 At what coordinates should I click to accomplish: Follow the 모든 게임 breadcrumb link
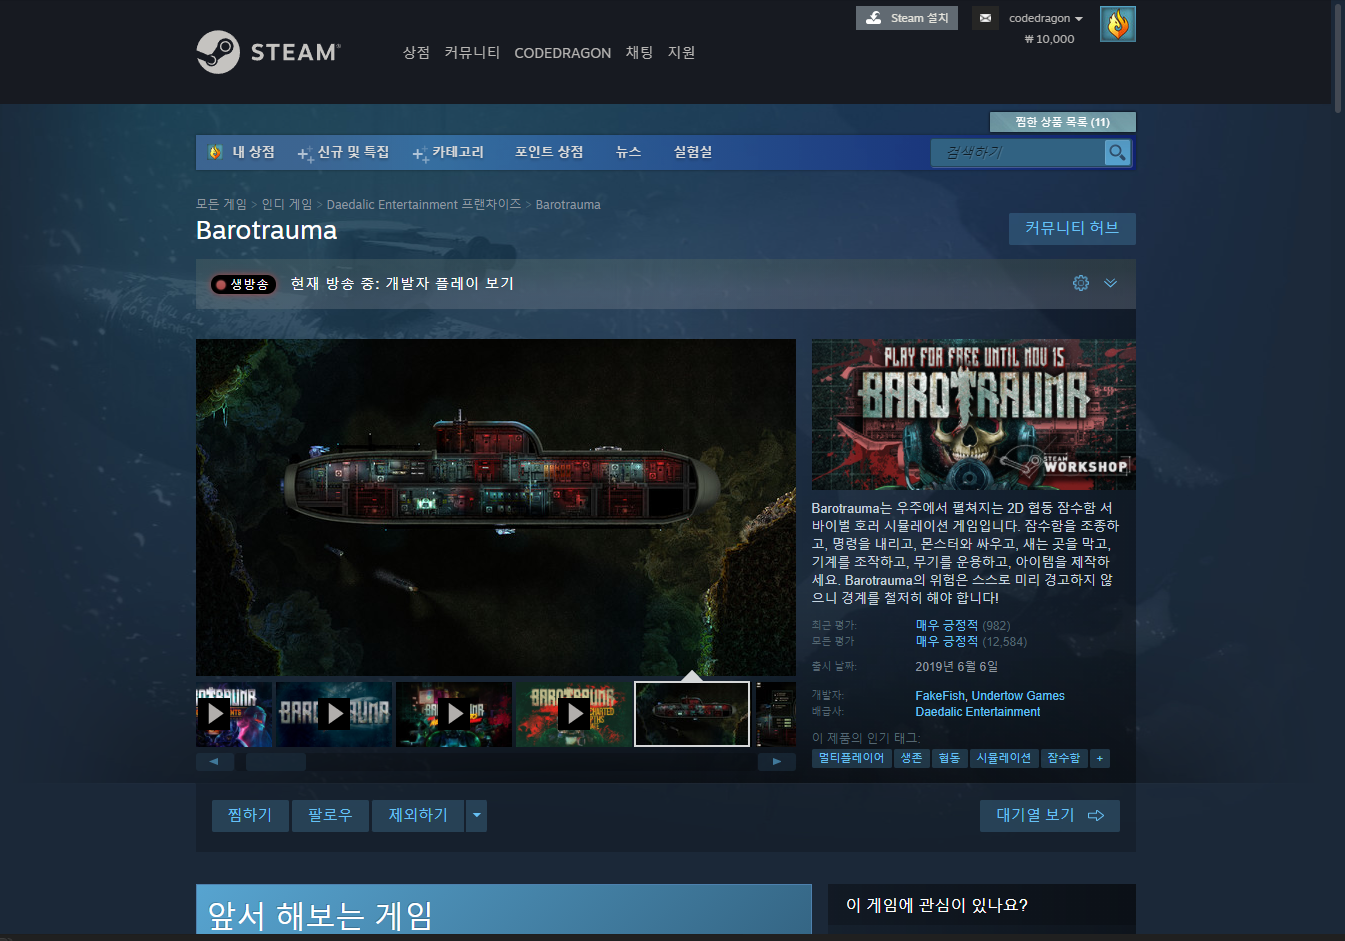click(221, 204)
